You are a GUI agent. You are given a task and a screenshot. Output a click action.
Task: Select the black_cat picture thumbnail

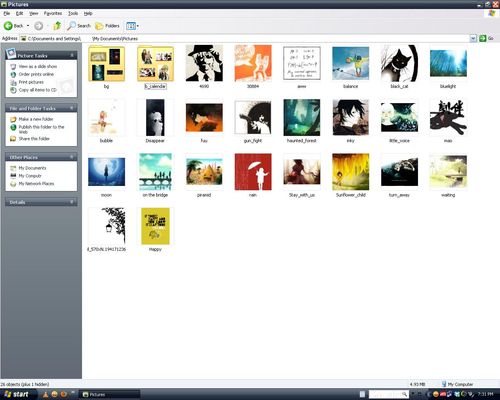pyautogui.click(x=399, y=63)
